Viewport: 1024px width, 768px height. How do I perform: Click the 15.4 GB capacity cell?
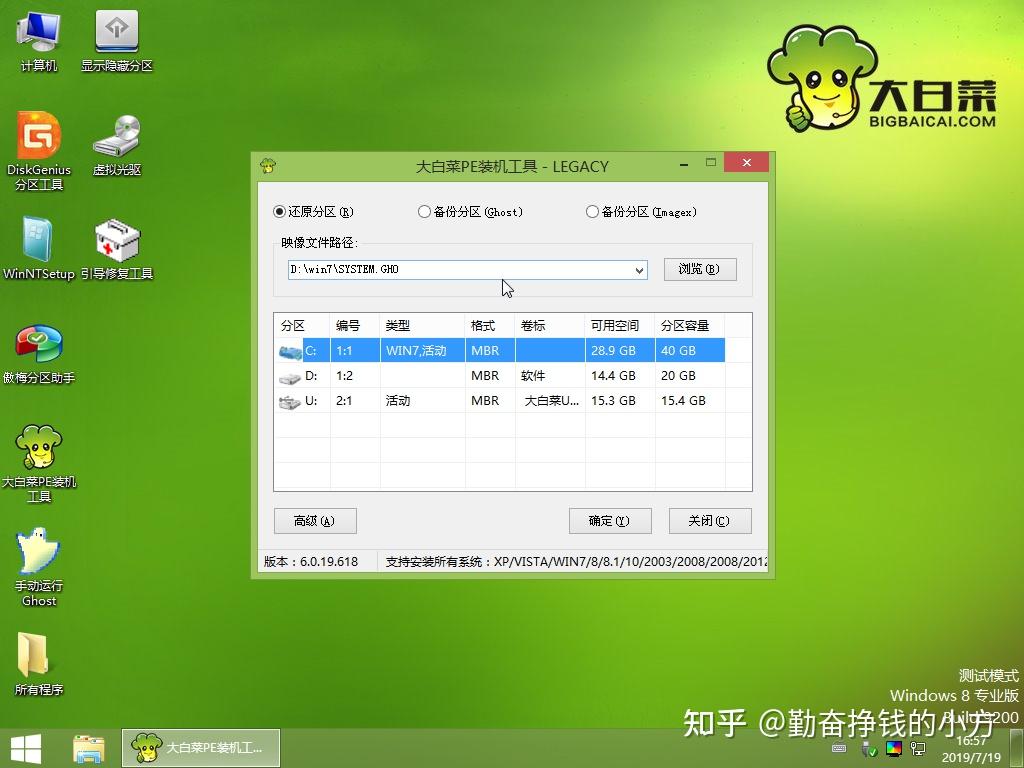coord(690,400)
